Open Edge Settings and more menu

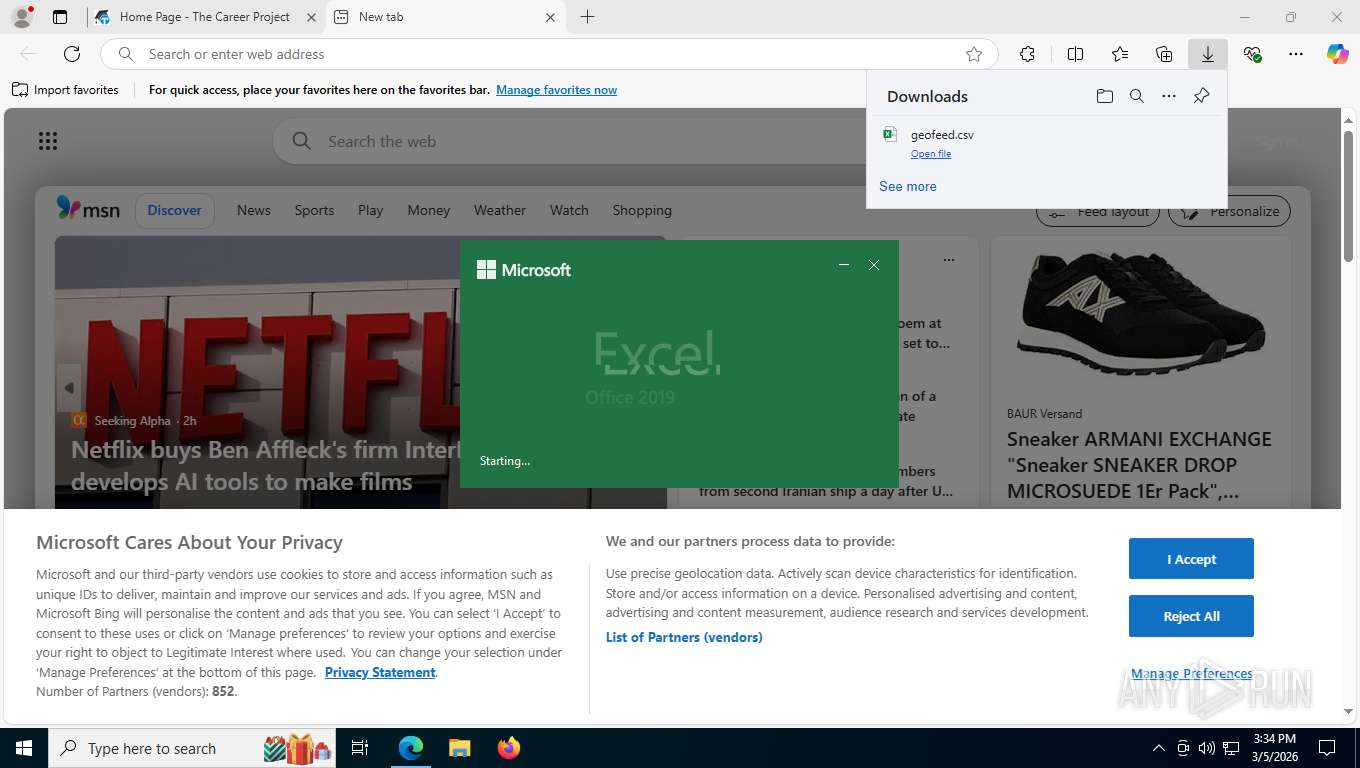1296,54
